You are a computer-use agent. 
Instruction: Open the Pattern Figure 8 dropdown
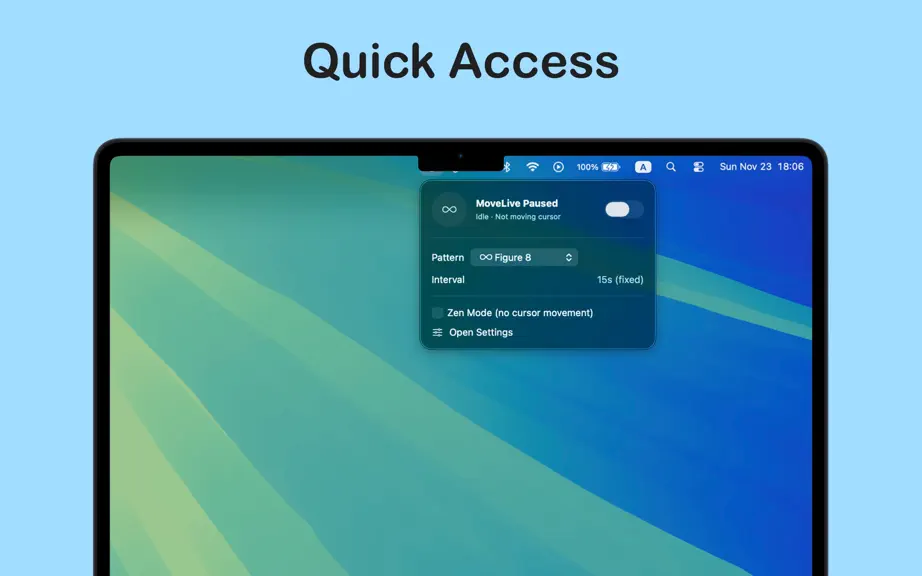(x=524, y=257)
